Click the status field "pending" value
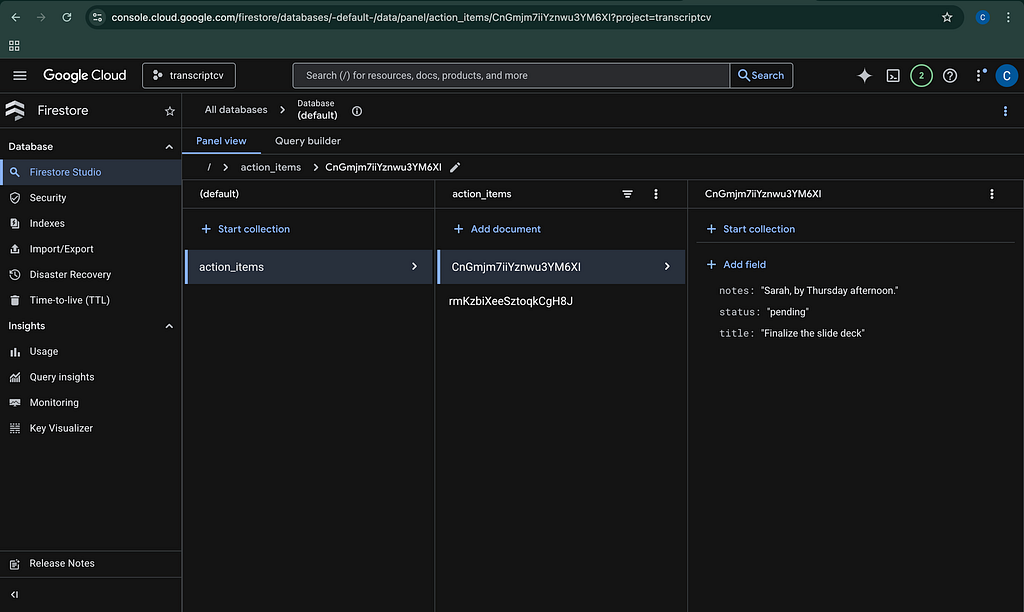 788,312
